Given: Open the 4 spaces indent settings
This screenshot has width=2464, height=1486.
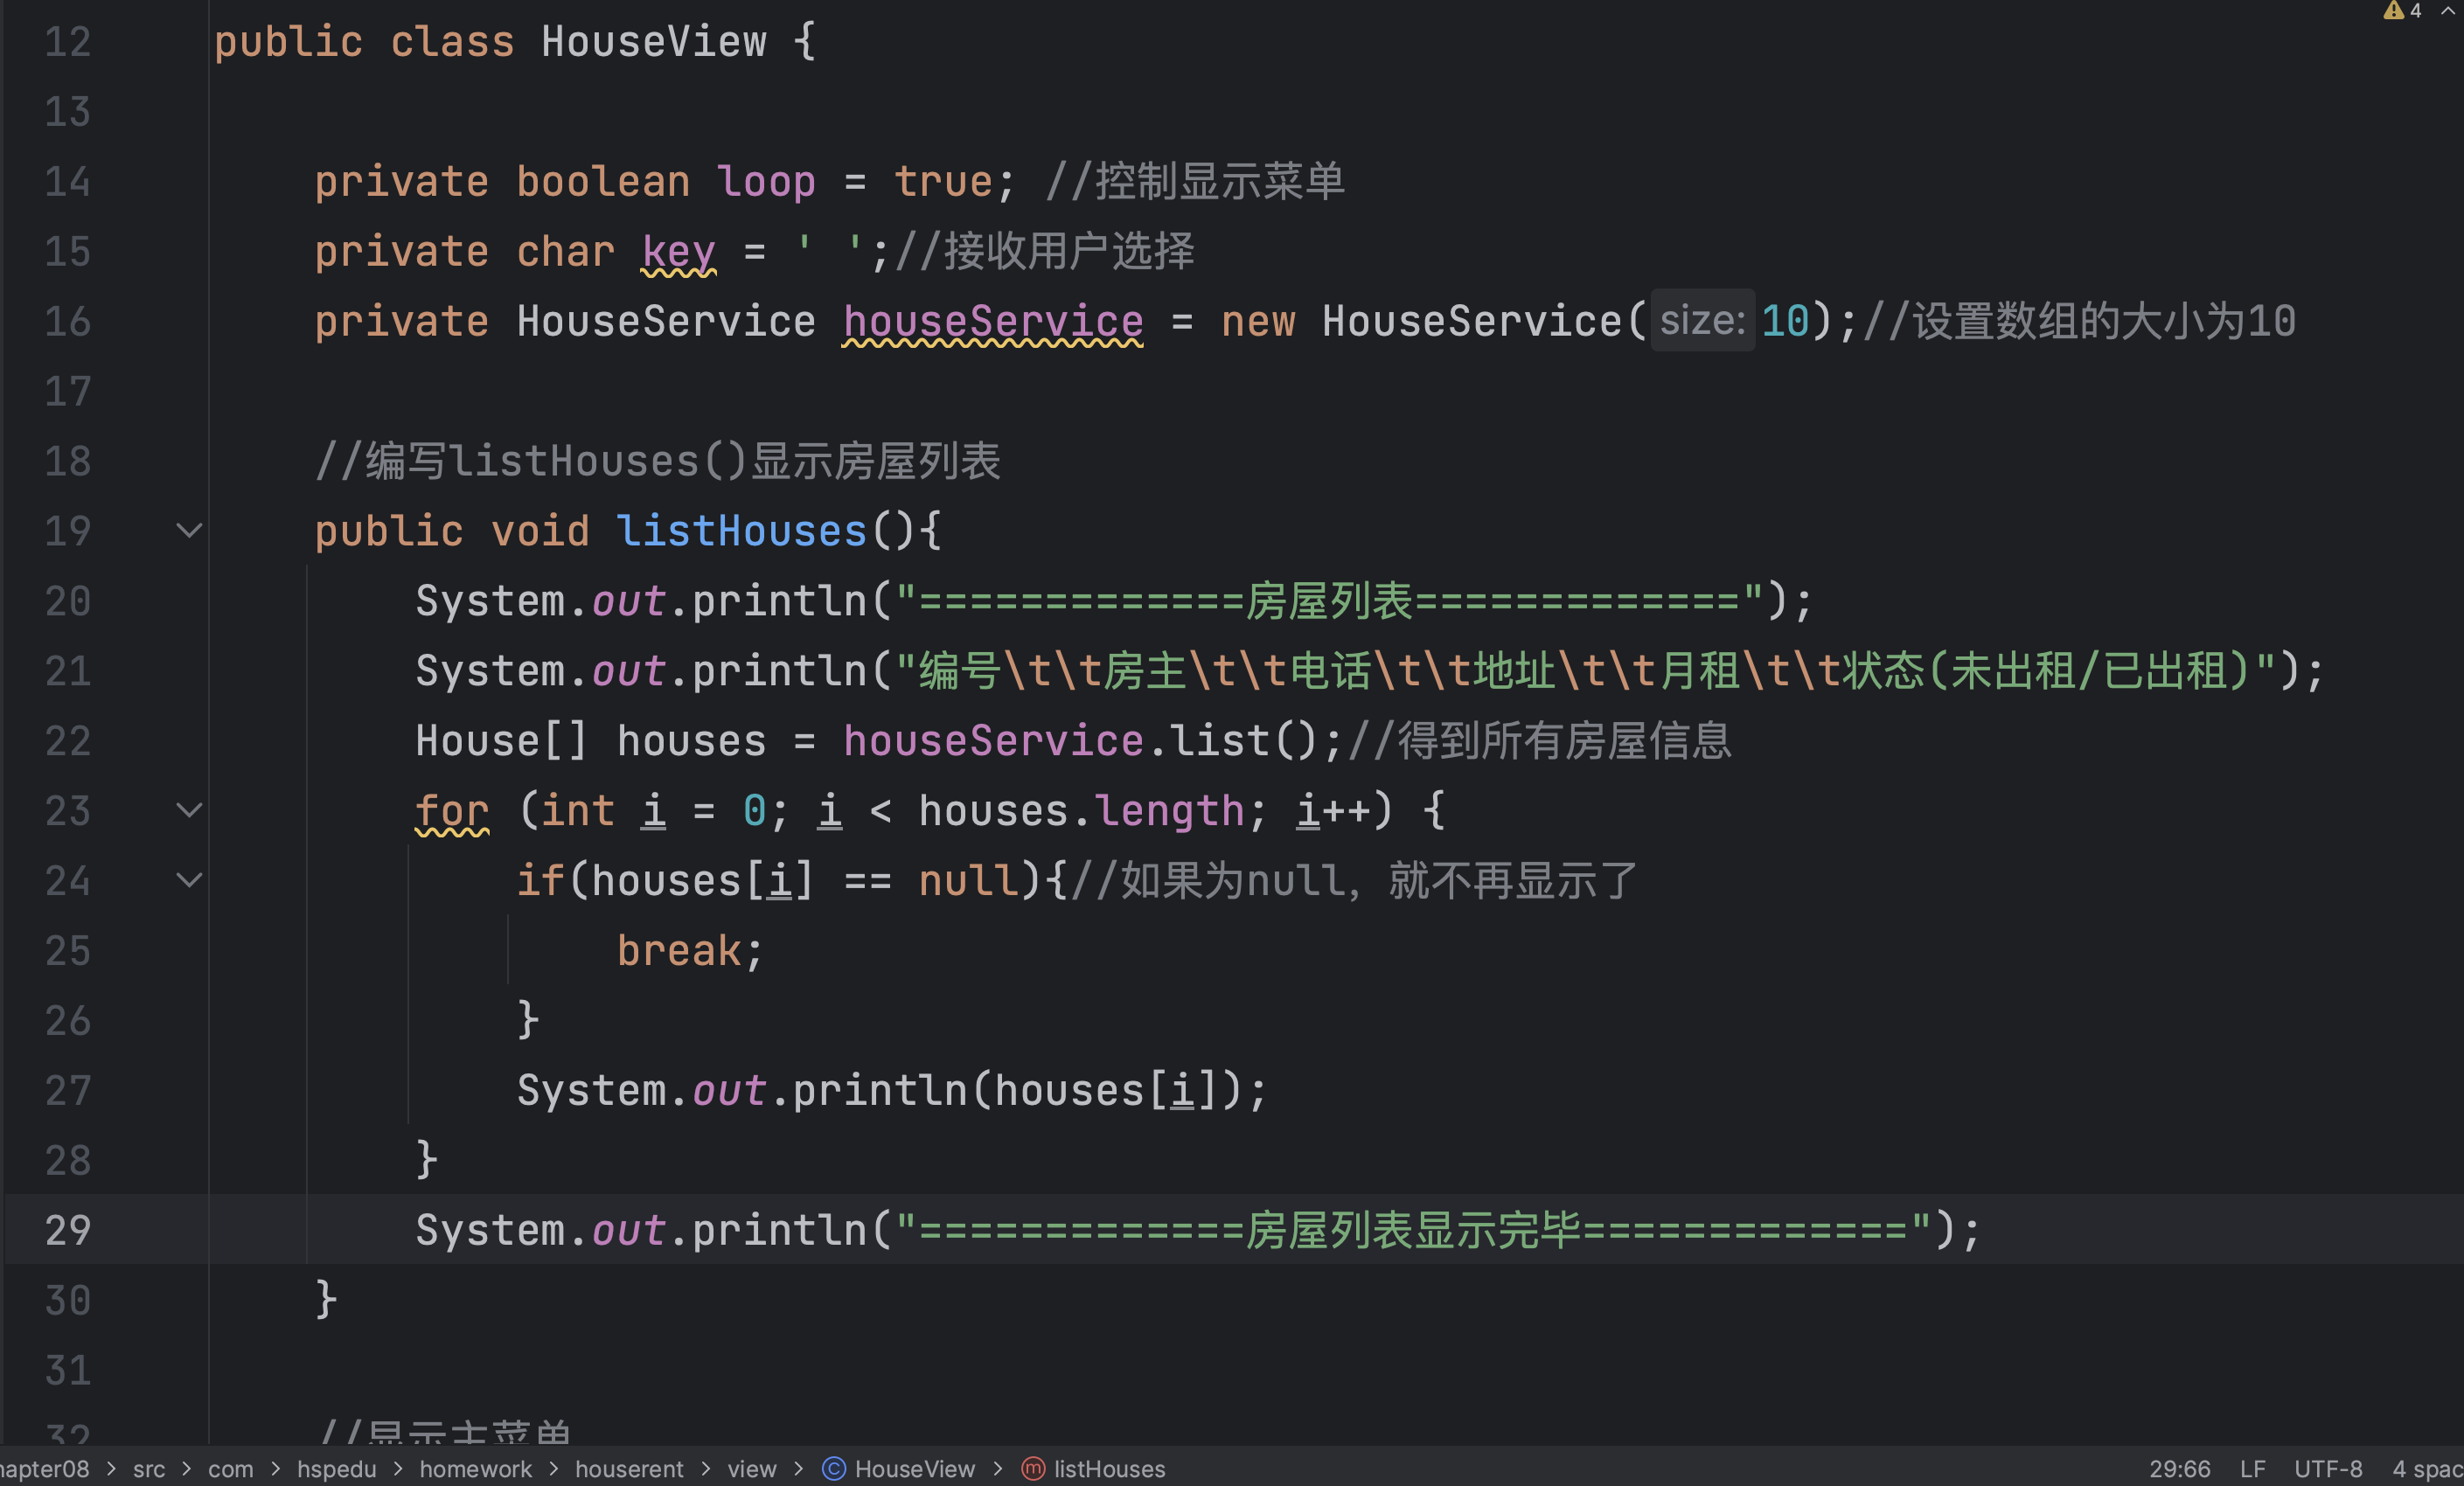Looking at the screenshot, I should point(2427,1468).
